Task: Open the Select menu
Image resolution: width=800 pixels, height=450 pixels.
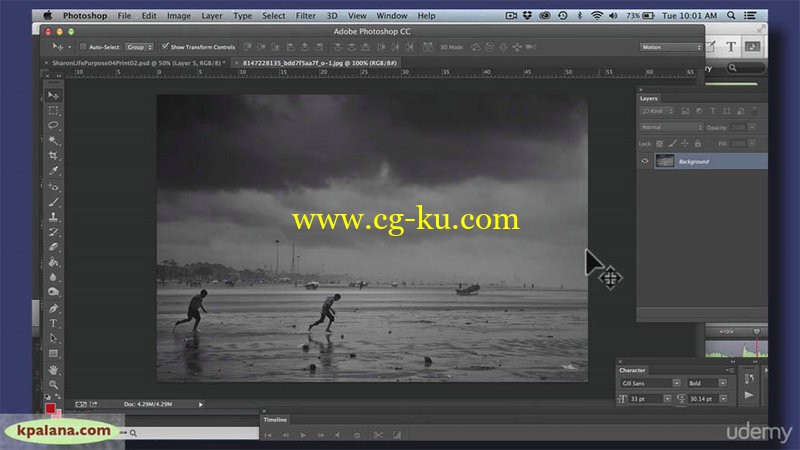Action: pos(273,15)
